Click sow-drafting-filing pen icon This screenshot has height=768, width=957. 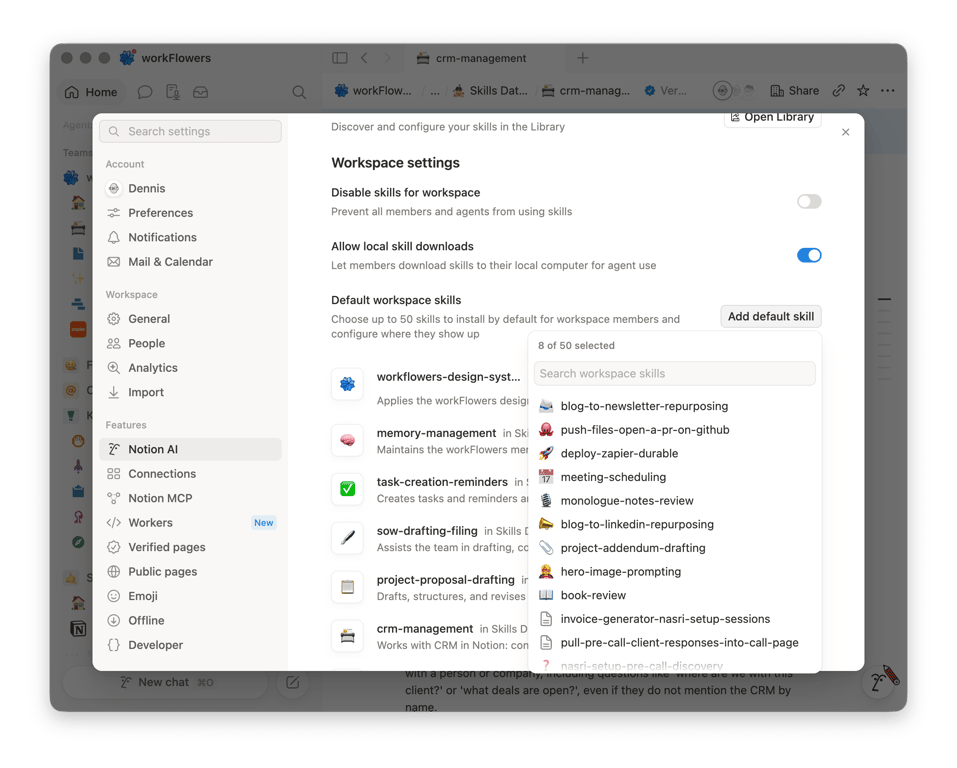[x=347, y=538]
